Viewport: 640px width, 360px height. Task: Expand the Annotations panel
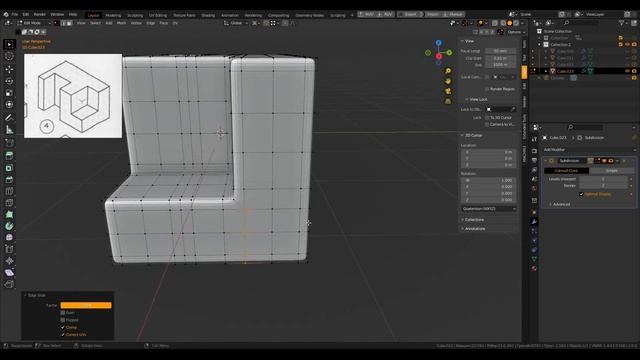pyautogui.click(x=474, y=229)
